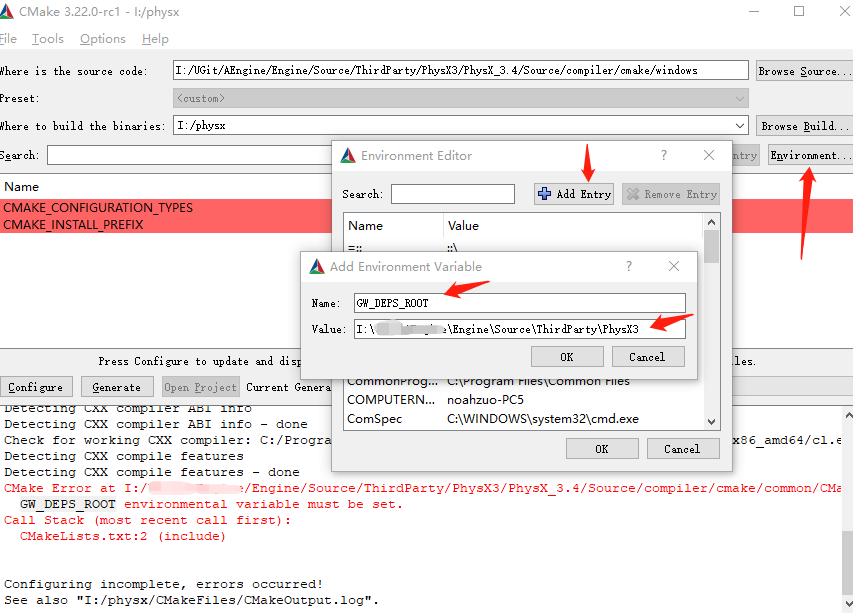Open the Tools menu
853x613 pixels.
tap(48, 39)
